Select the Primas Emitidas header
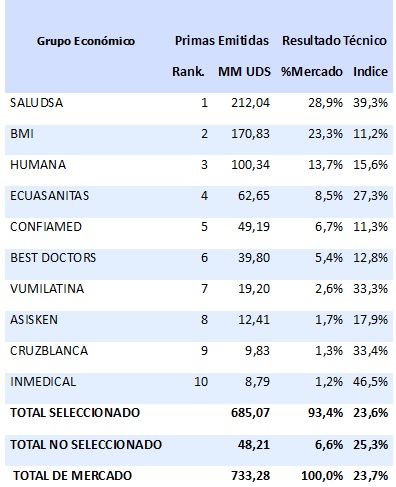This screenshot has width=396, height=487. (x=222, y=41)
